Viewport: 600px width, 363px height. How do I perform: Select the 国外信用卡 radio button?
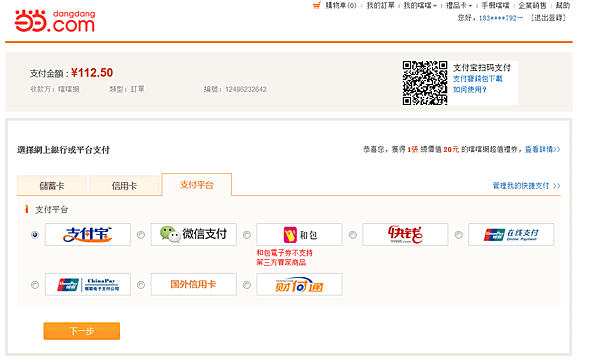click(141, 285)
